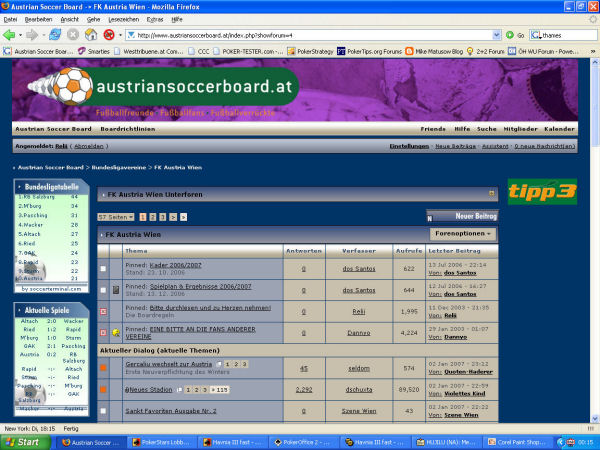Open the 'Kader 2006/2007' pinned thread
Image resolution: width=600 pixels, height=450 pixels.
coord(175,265)
